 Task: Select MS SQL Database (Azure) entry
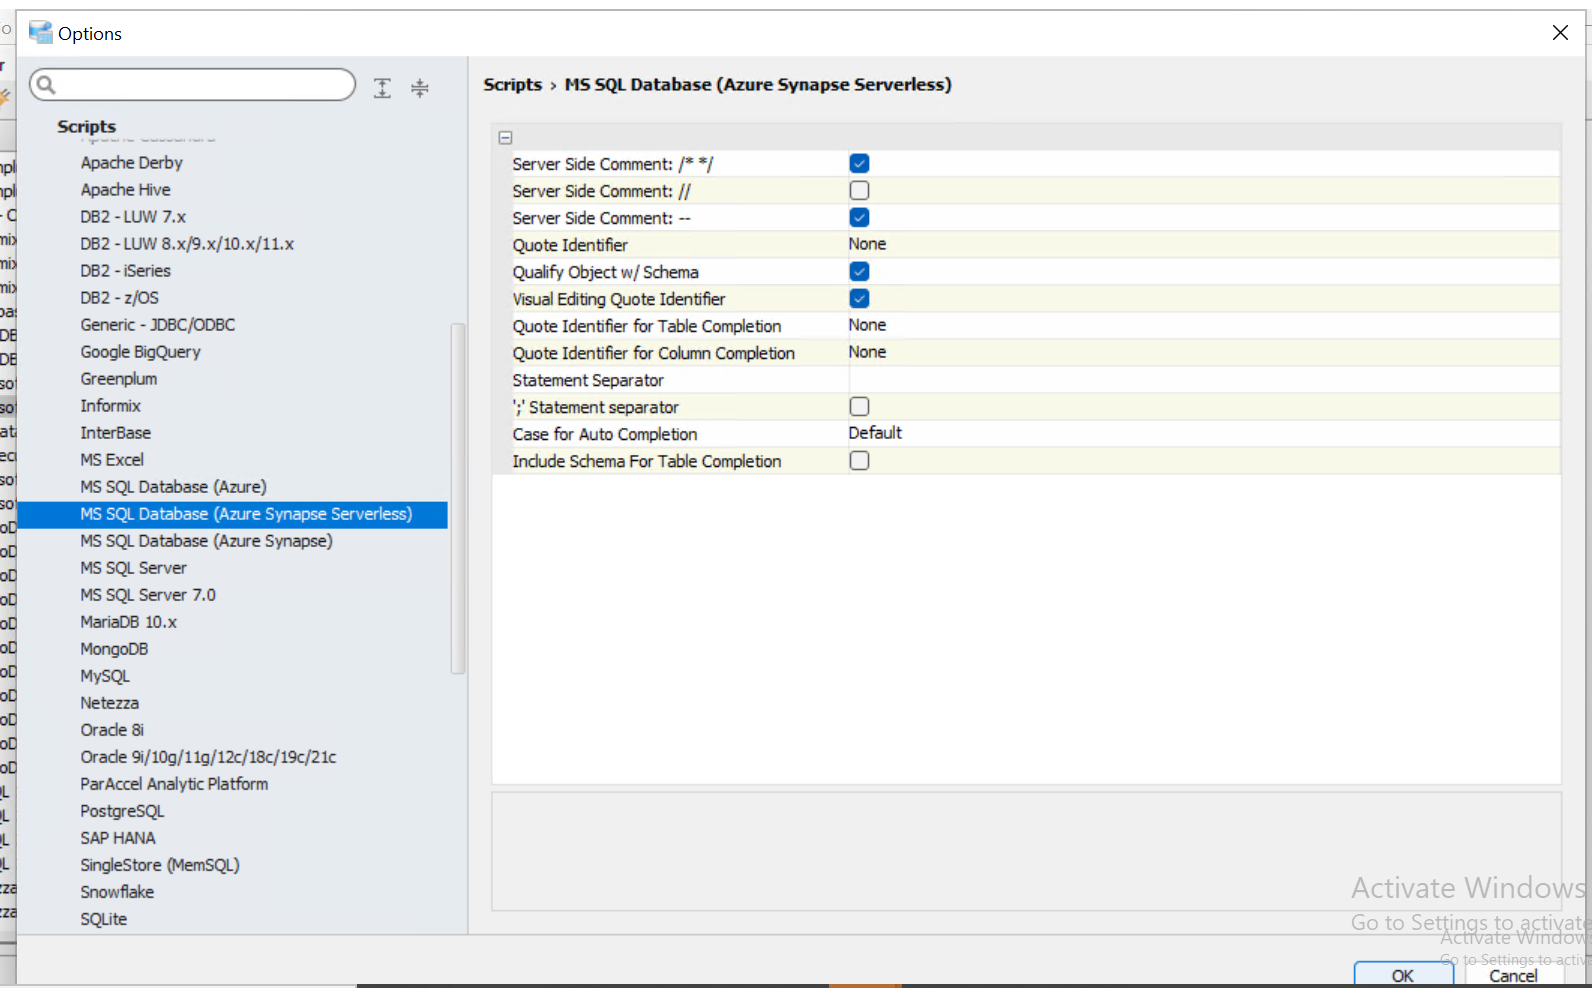click(x=174, y=487)
